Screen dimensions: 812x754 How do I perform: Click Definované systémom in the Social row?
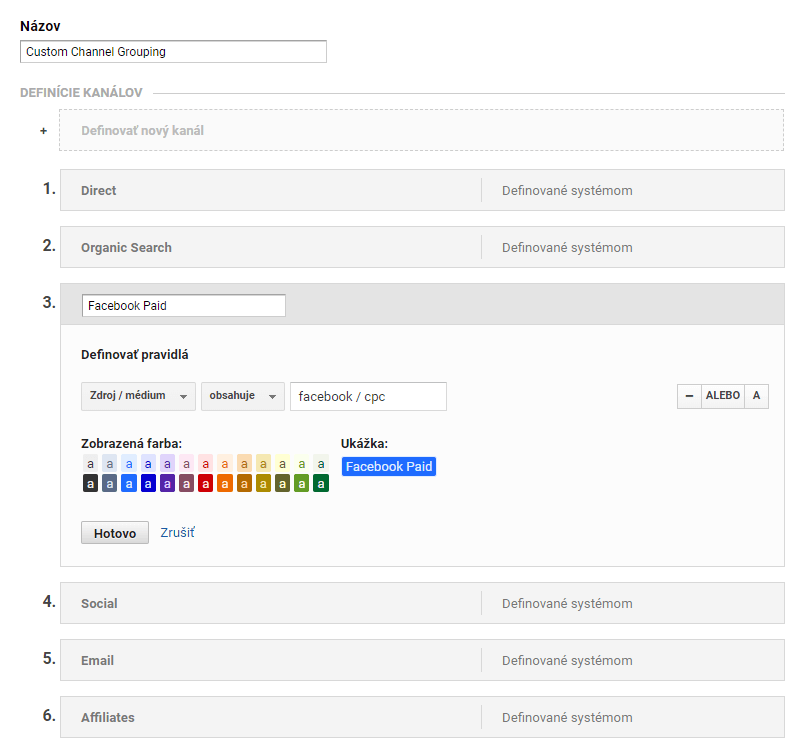point(567,603)
